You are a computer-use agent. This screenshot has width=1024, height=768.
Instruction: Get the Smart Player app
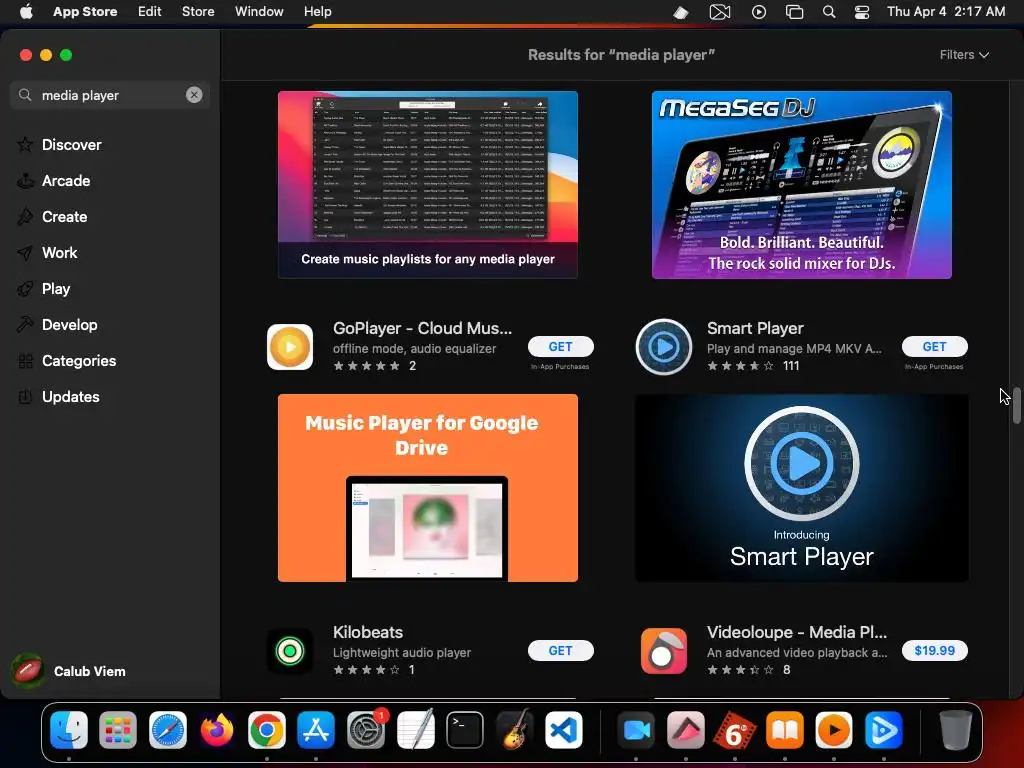(x=935, y=347)
